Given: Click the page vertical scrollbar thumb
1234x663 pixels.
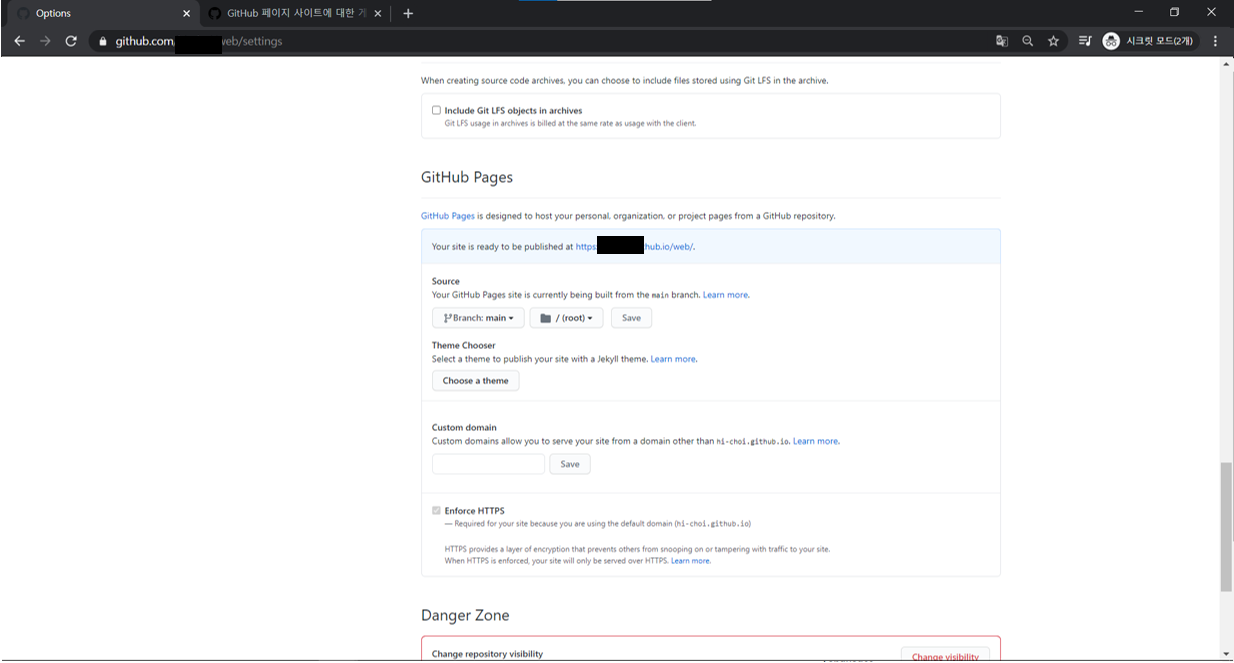Looking at the screenshot, I should (1226, 528).
